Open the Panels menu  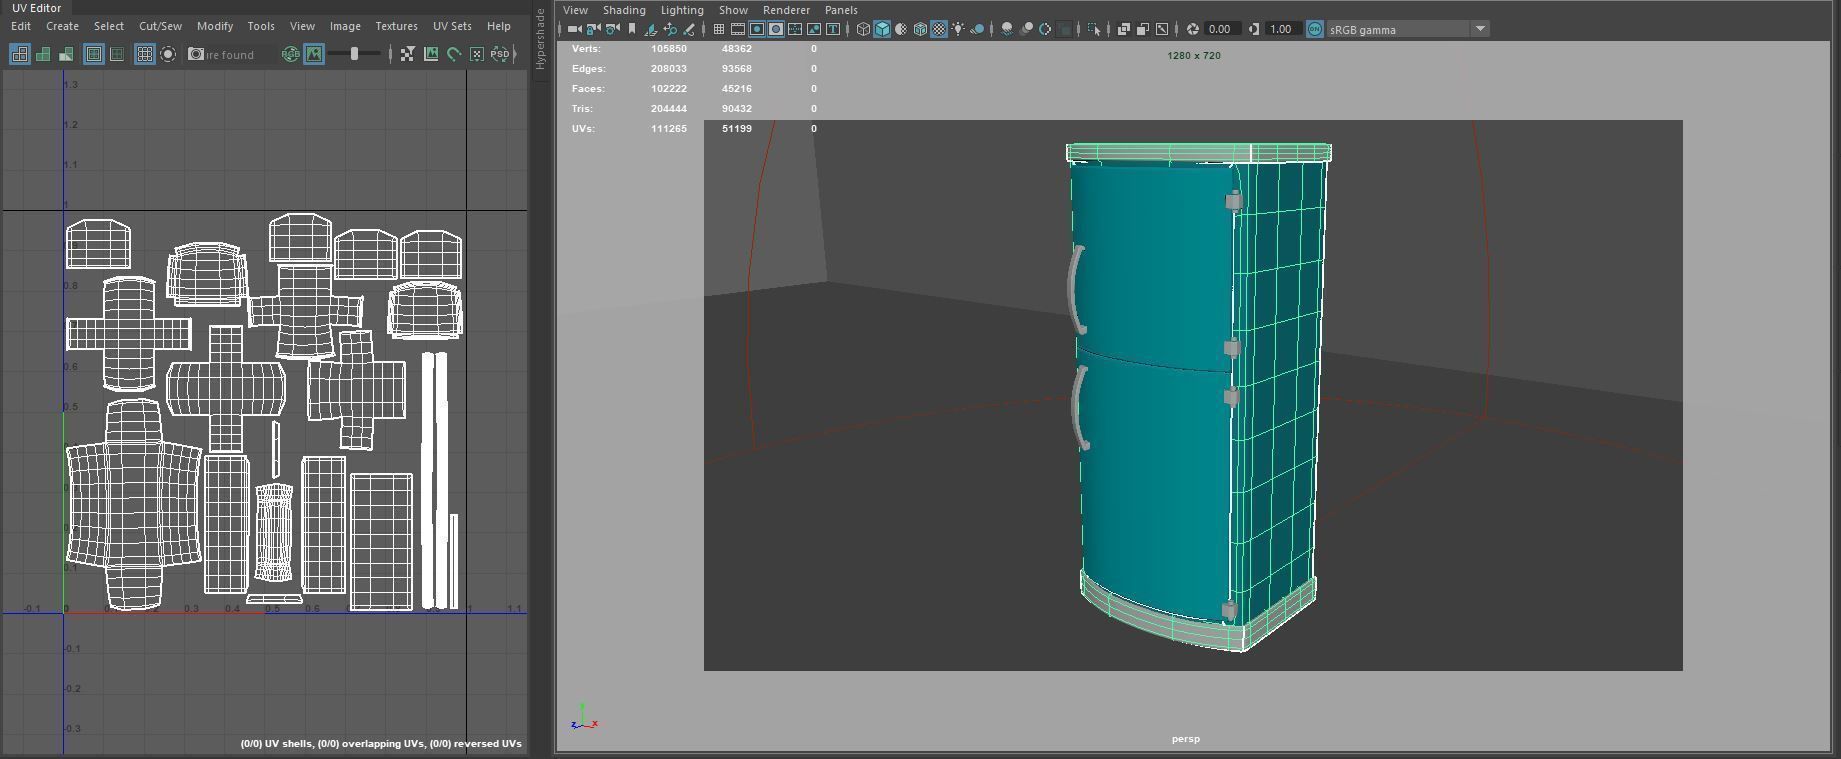click(x=841, y=10)
